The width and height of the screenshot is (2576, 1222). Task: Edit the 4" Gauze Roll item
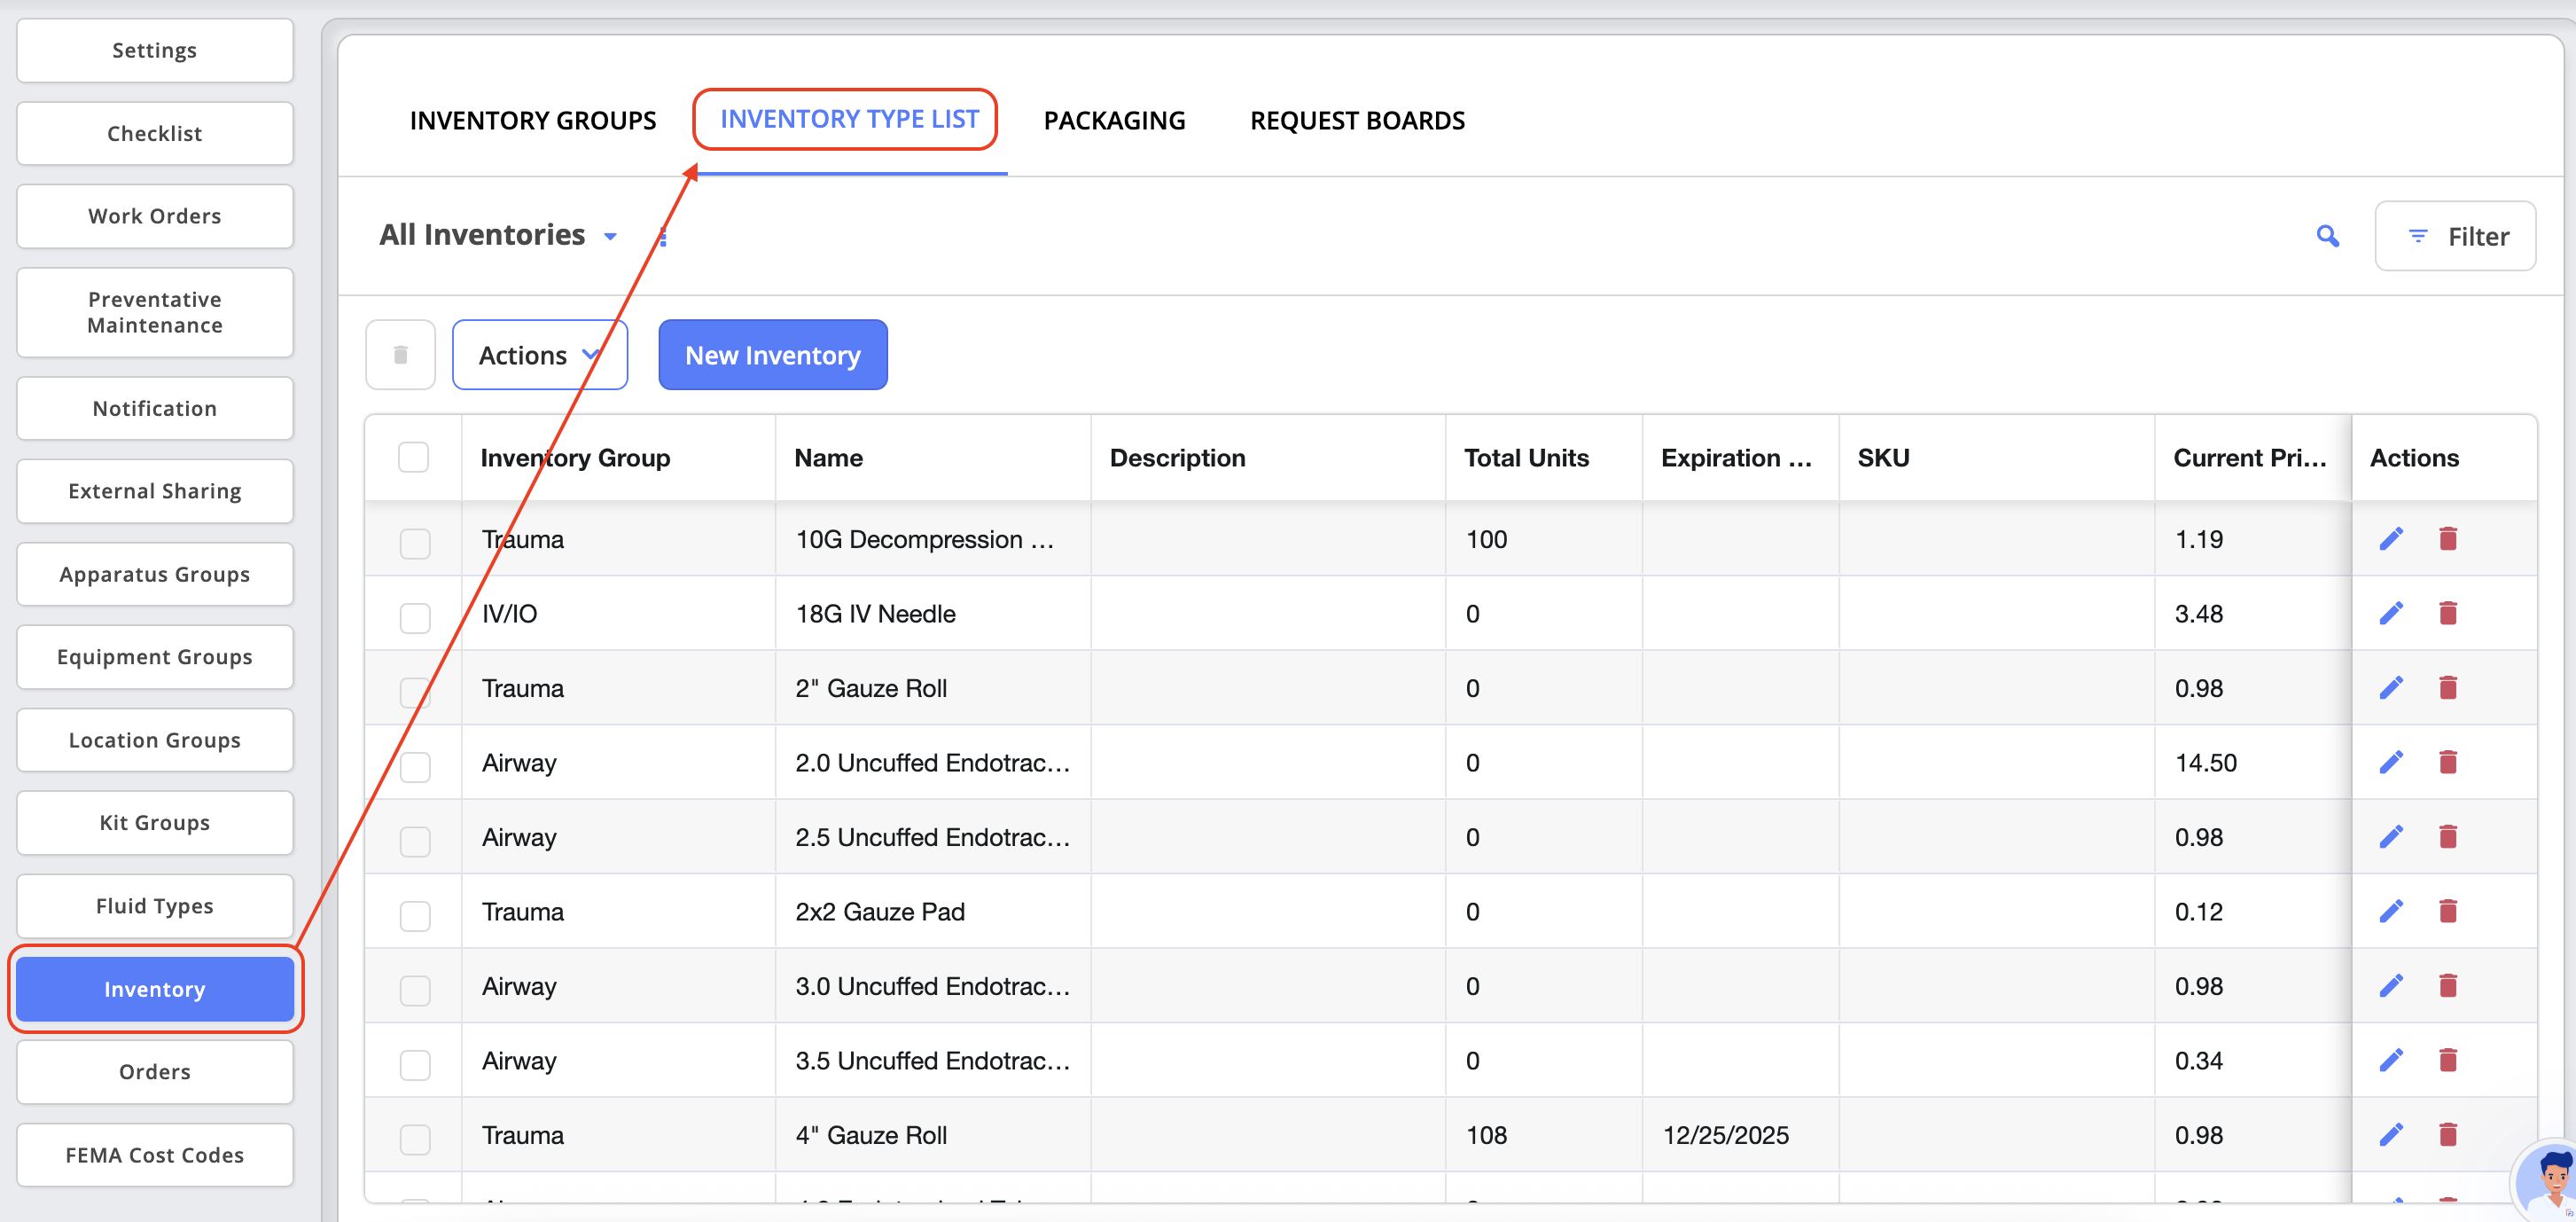click(x=2390, y=1134)
